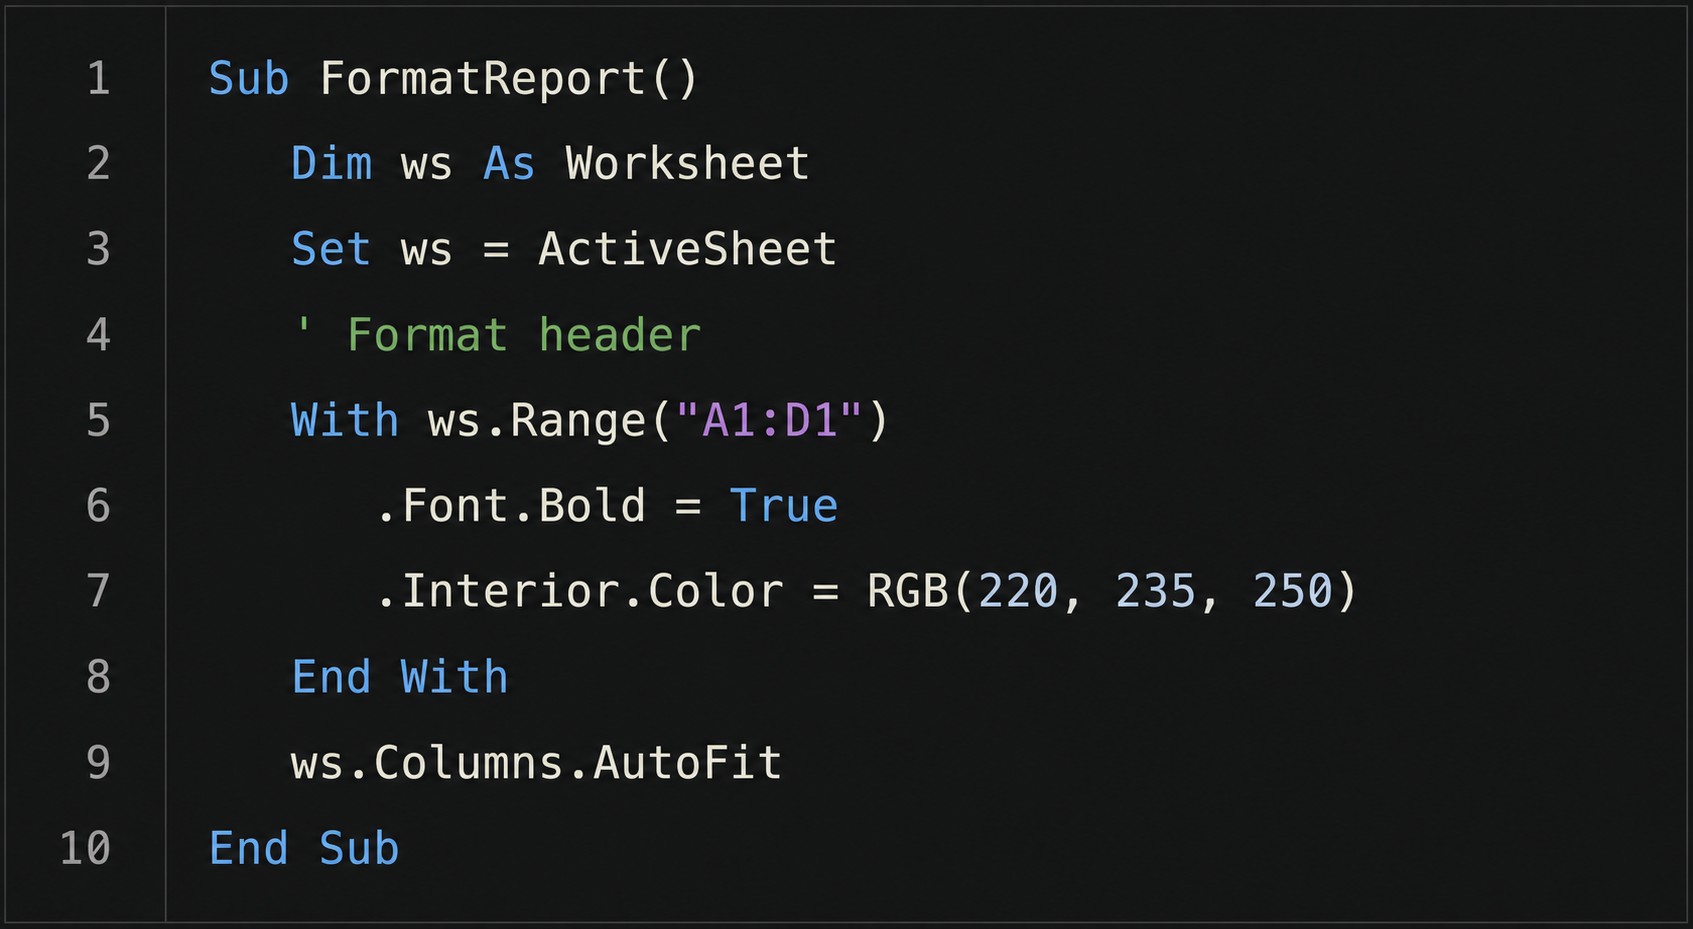Place cursor on the Sub keyword

[249, 78]
